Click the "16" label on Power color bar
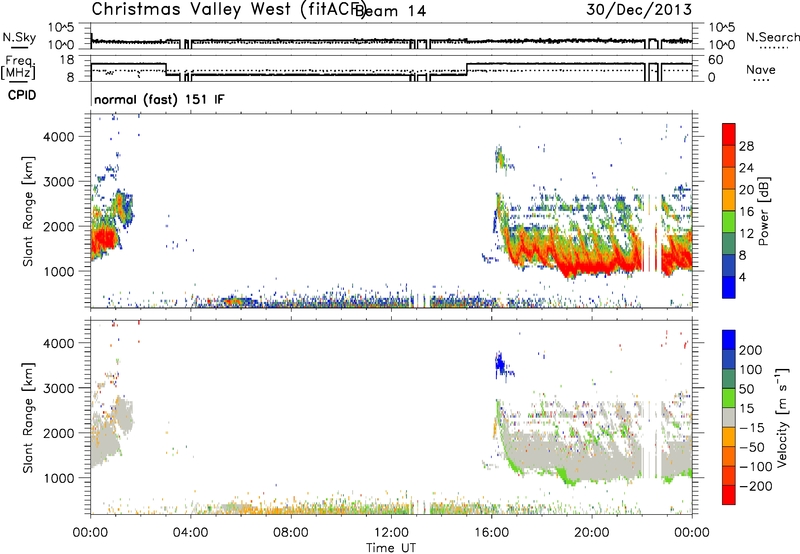Viewport: 800px width, 554px height. (x=746, y=212)
